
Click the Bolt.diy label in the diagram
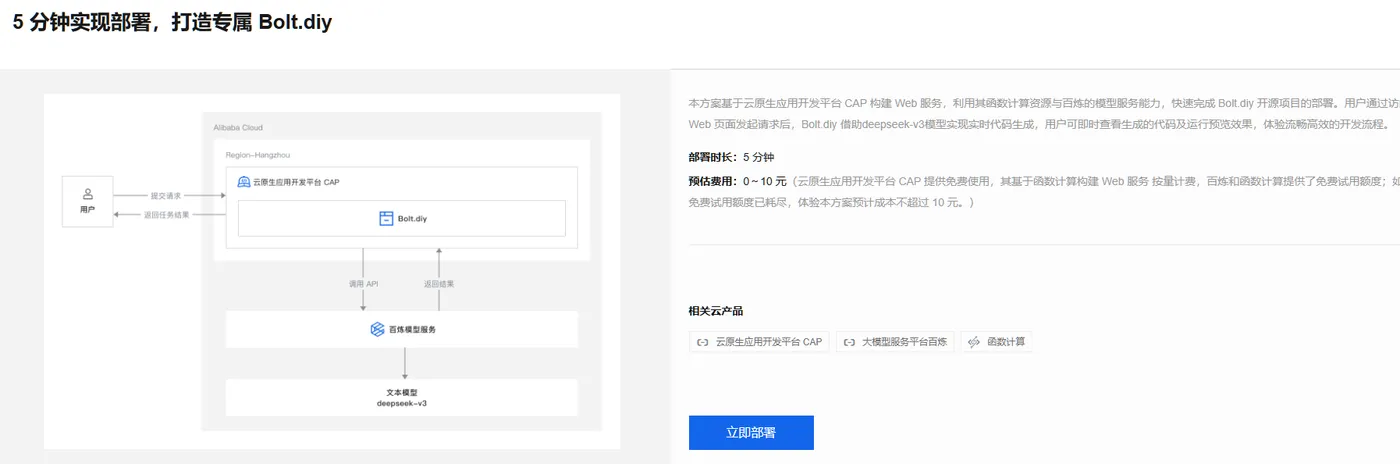[413, 218]
